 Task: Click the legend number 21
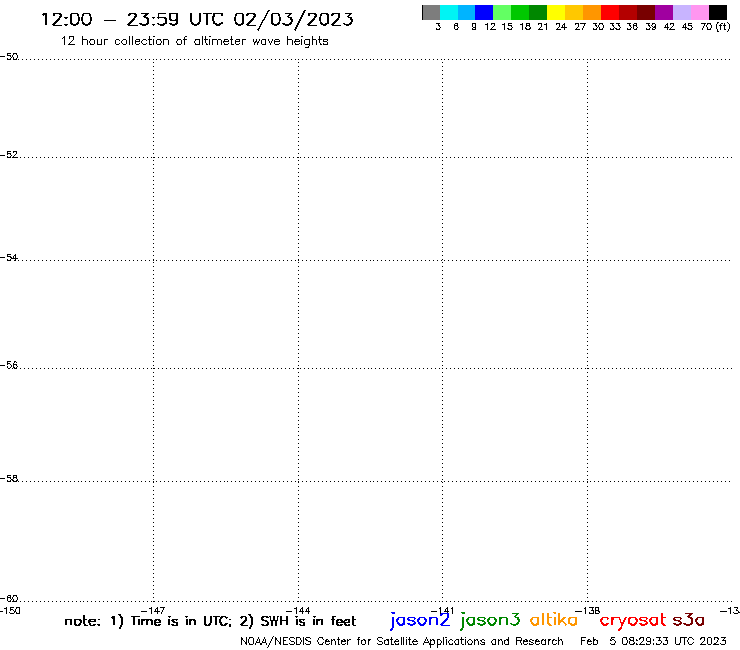(543, 27)
